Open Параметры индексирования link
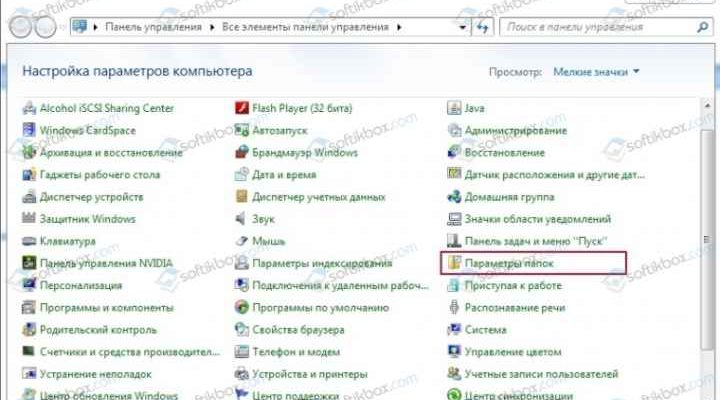 point(322,264)
